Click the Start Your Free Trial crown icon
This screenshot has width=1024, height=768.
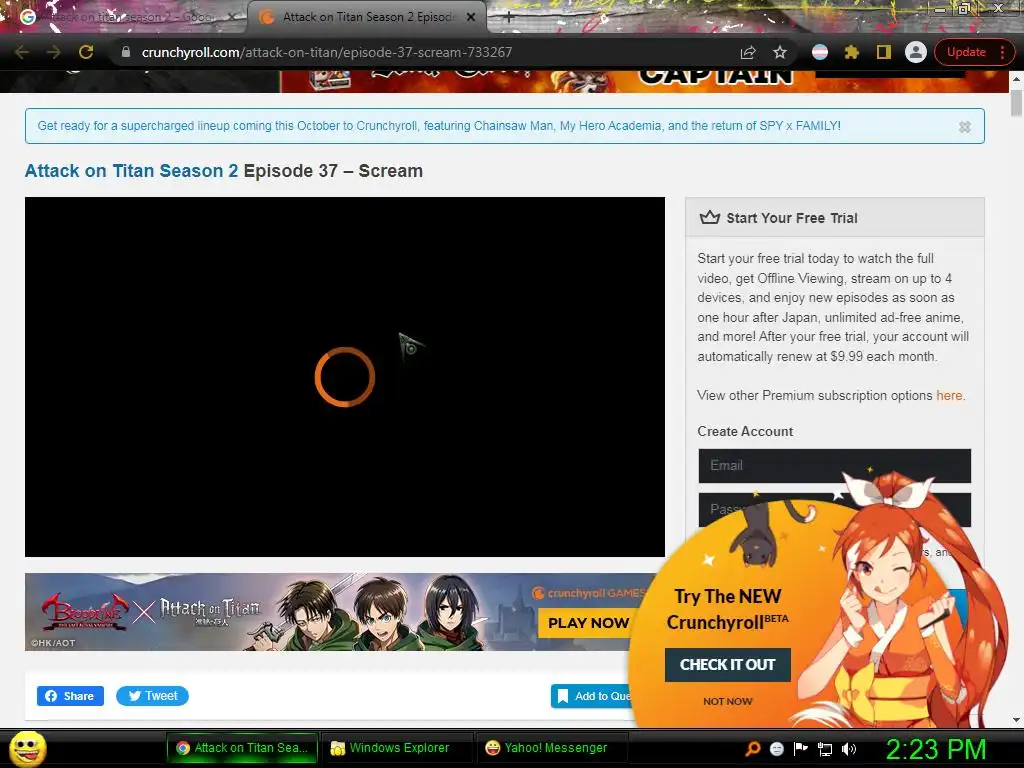[710, 217]
